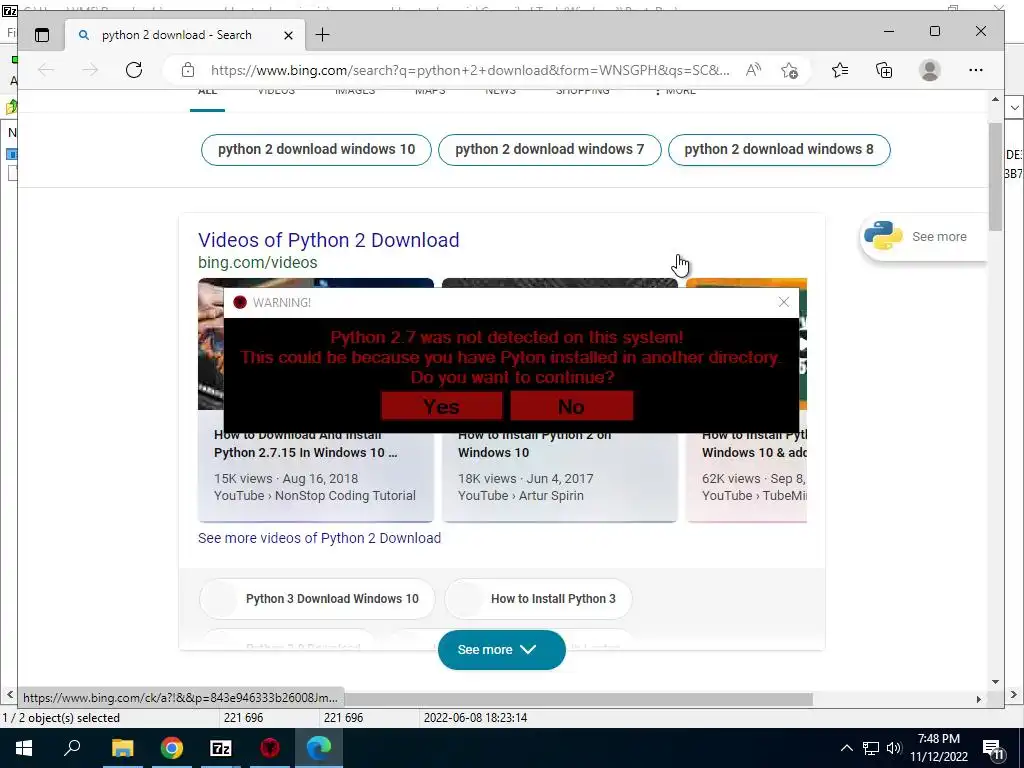Open volume control tray icon
Viewport: 1024px width, 768px height.
894,748
